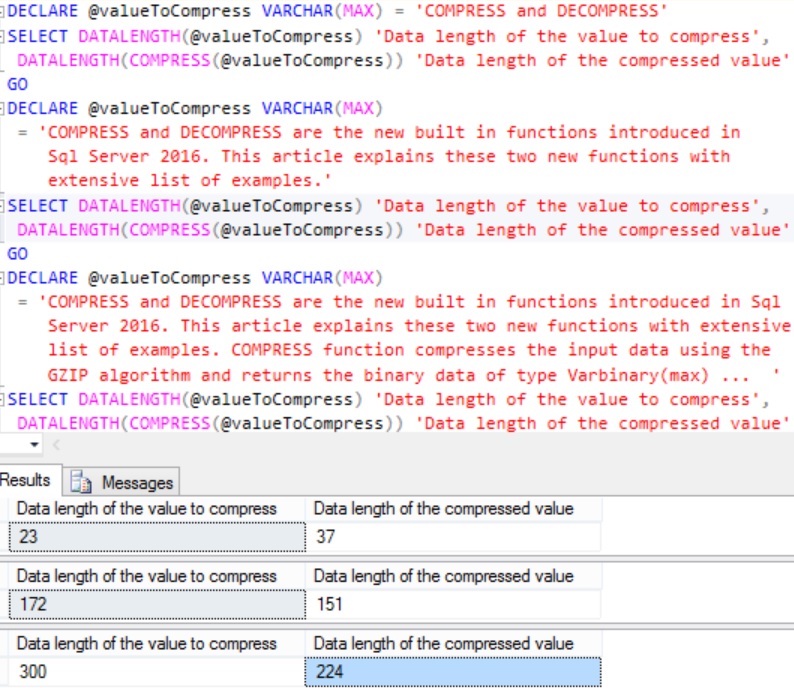Select result cell with value 300
The image size is (794, 688).
(x=157, y=672)
